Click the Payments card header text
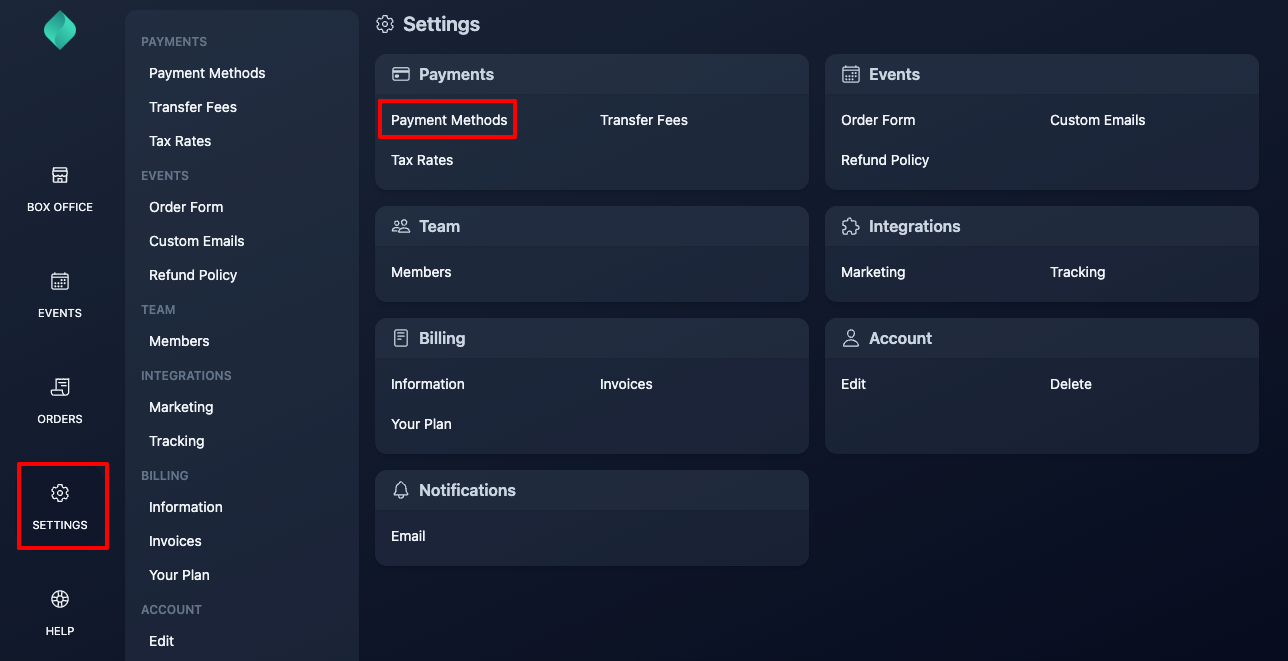The height and width of the screenshot is (661, 1288). pyautogui.click(x=456, y=74)
